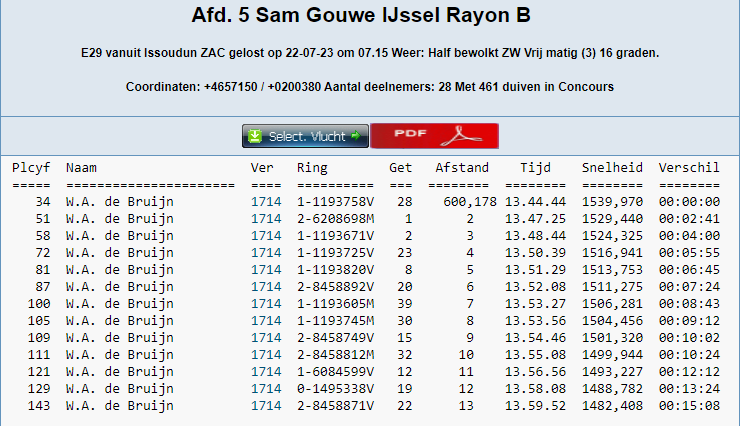740x426 pixels.
Task: Click the green arrow after Select. Vlucht
Action: coord(355,136)
